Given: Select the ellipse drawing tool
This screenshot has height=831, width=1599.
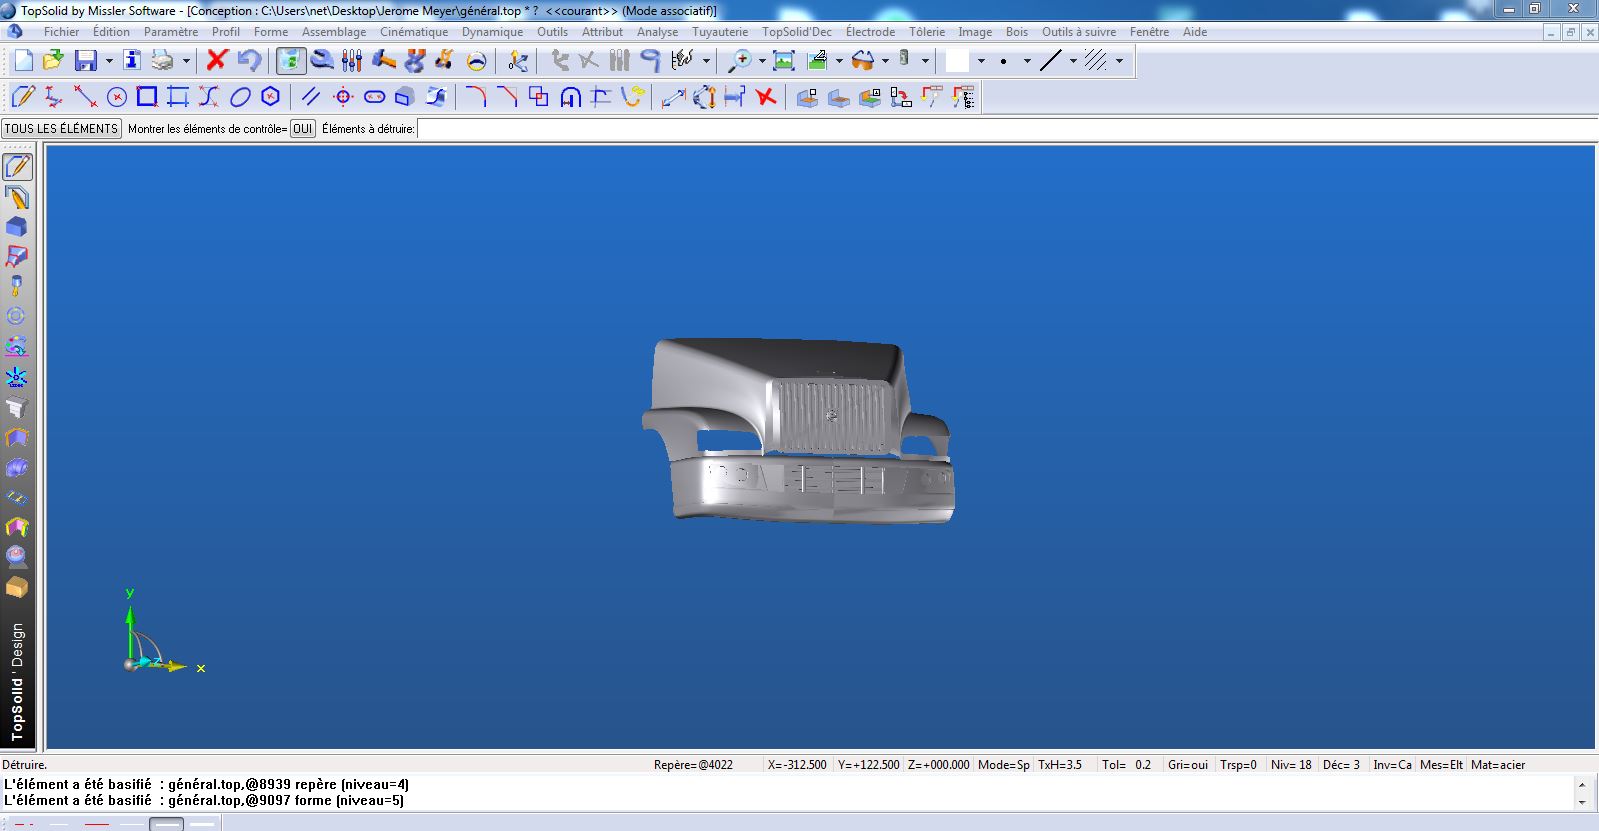Looking at the screenshot, I should [240, 97].
